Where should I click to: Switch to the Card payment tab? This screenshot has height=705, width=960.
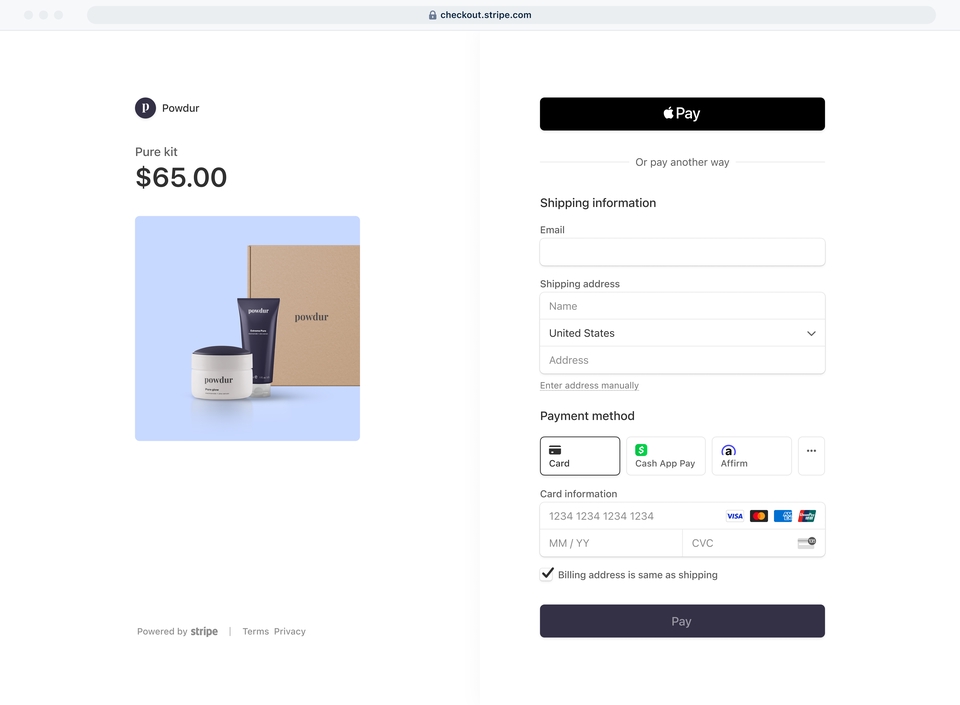click(x=580, y=456)
